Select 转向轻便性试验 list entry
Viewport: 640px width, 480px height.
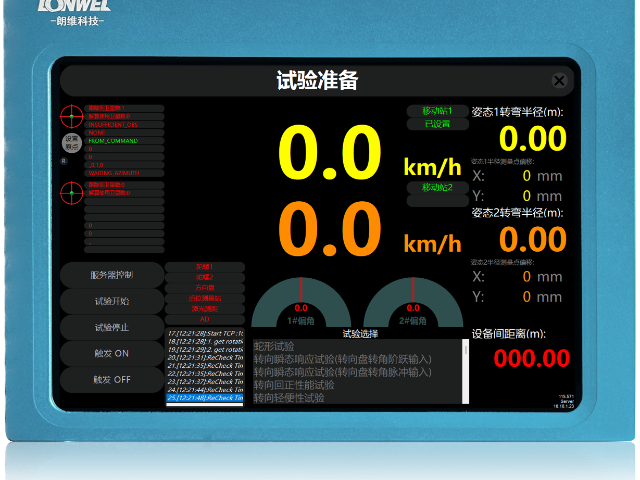point(289,397)
